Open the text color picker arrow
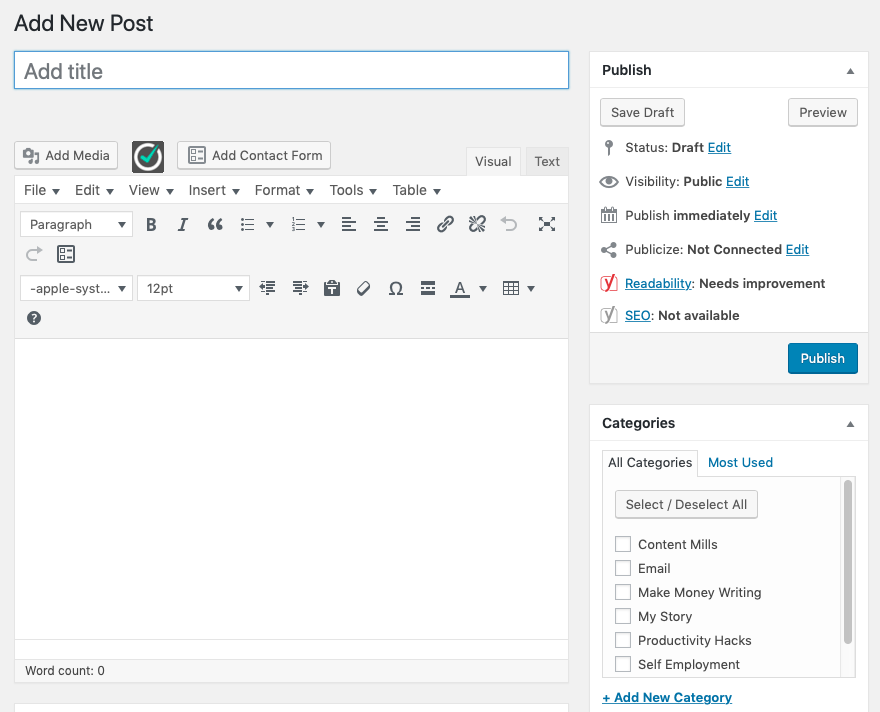 pyautogui.click(x=483, y=288)
